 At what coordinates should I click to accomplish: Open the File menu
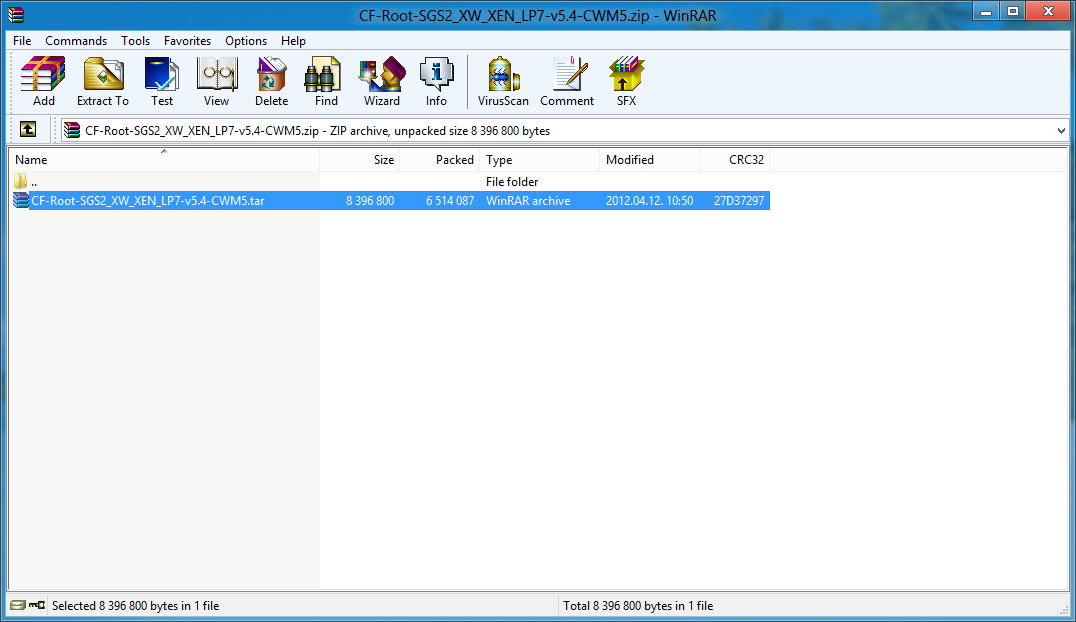point(22,41)
